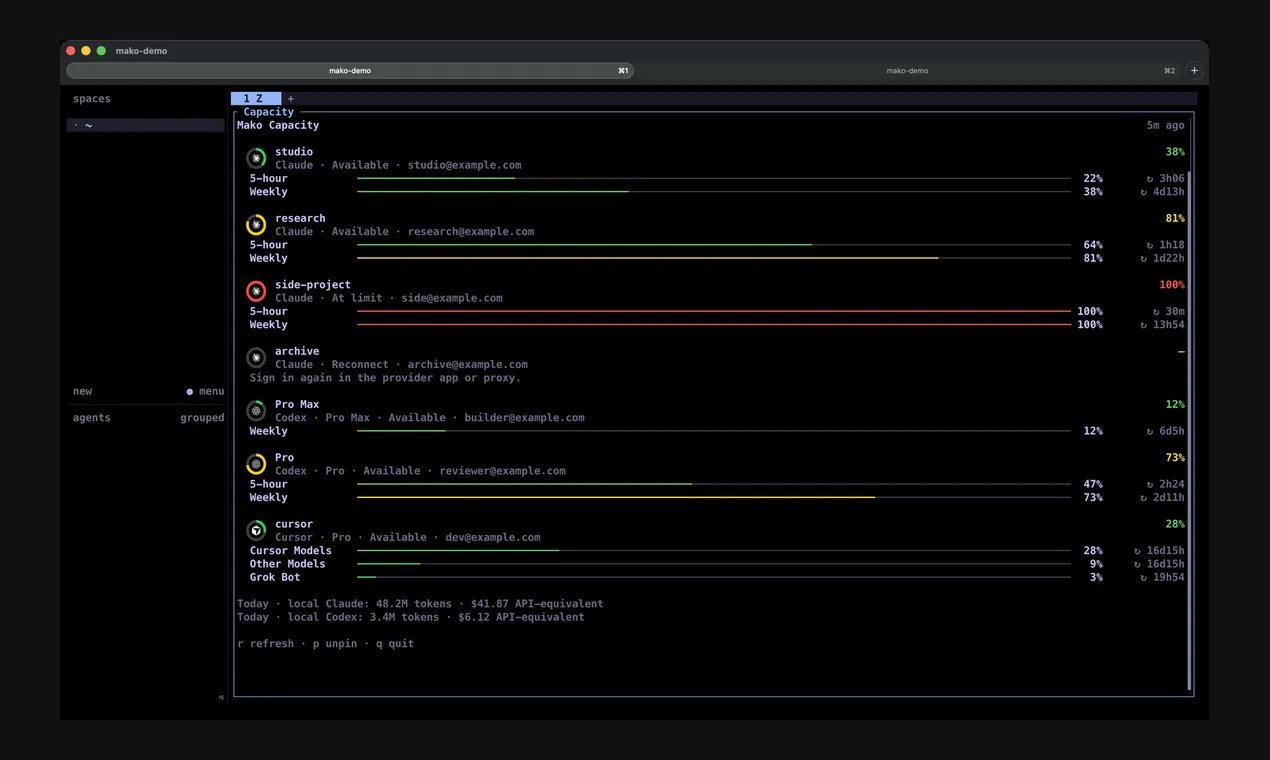
Task: Add a new window tab with the plus button
Action: (1194, 71)
